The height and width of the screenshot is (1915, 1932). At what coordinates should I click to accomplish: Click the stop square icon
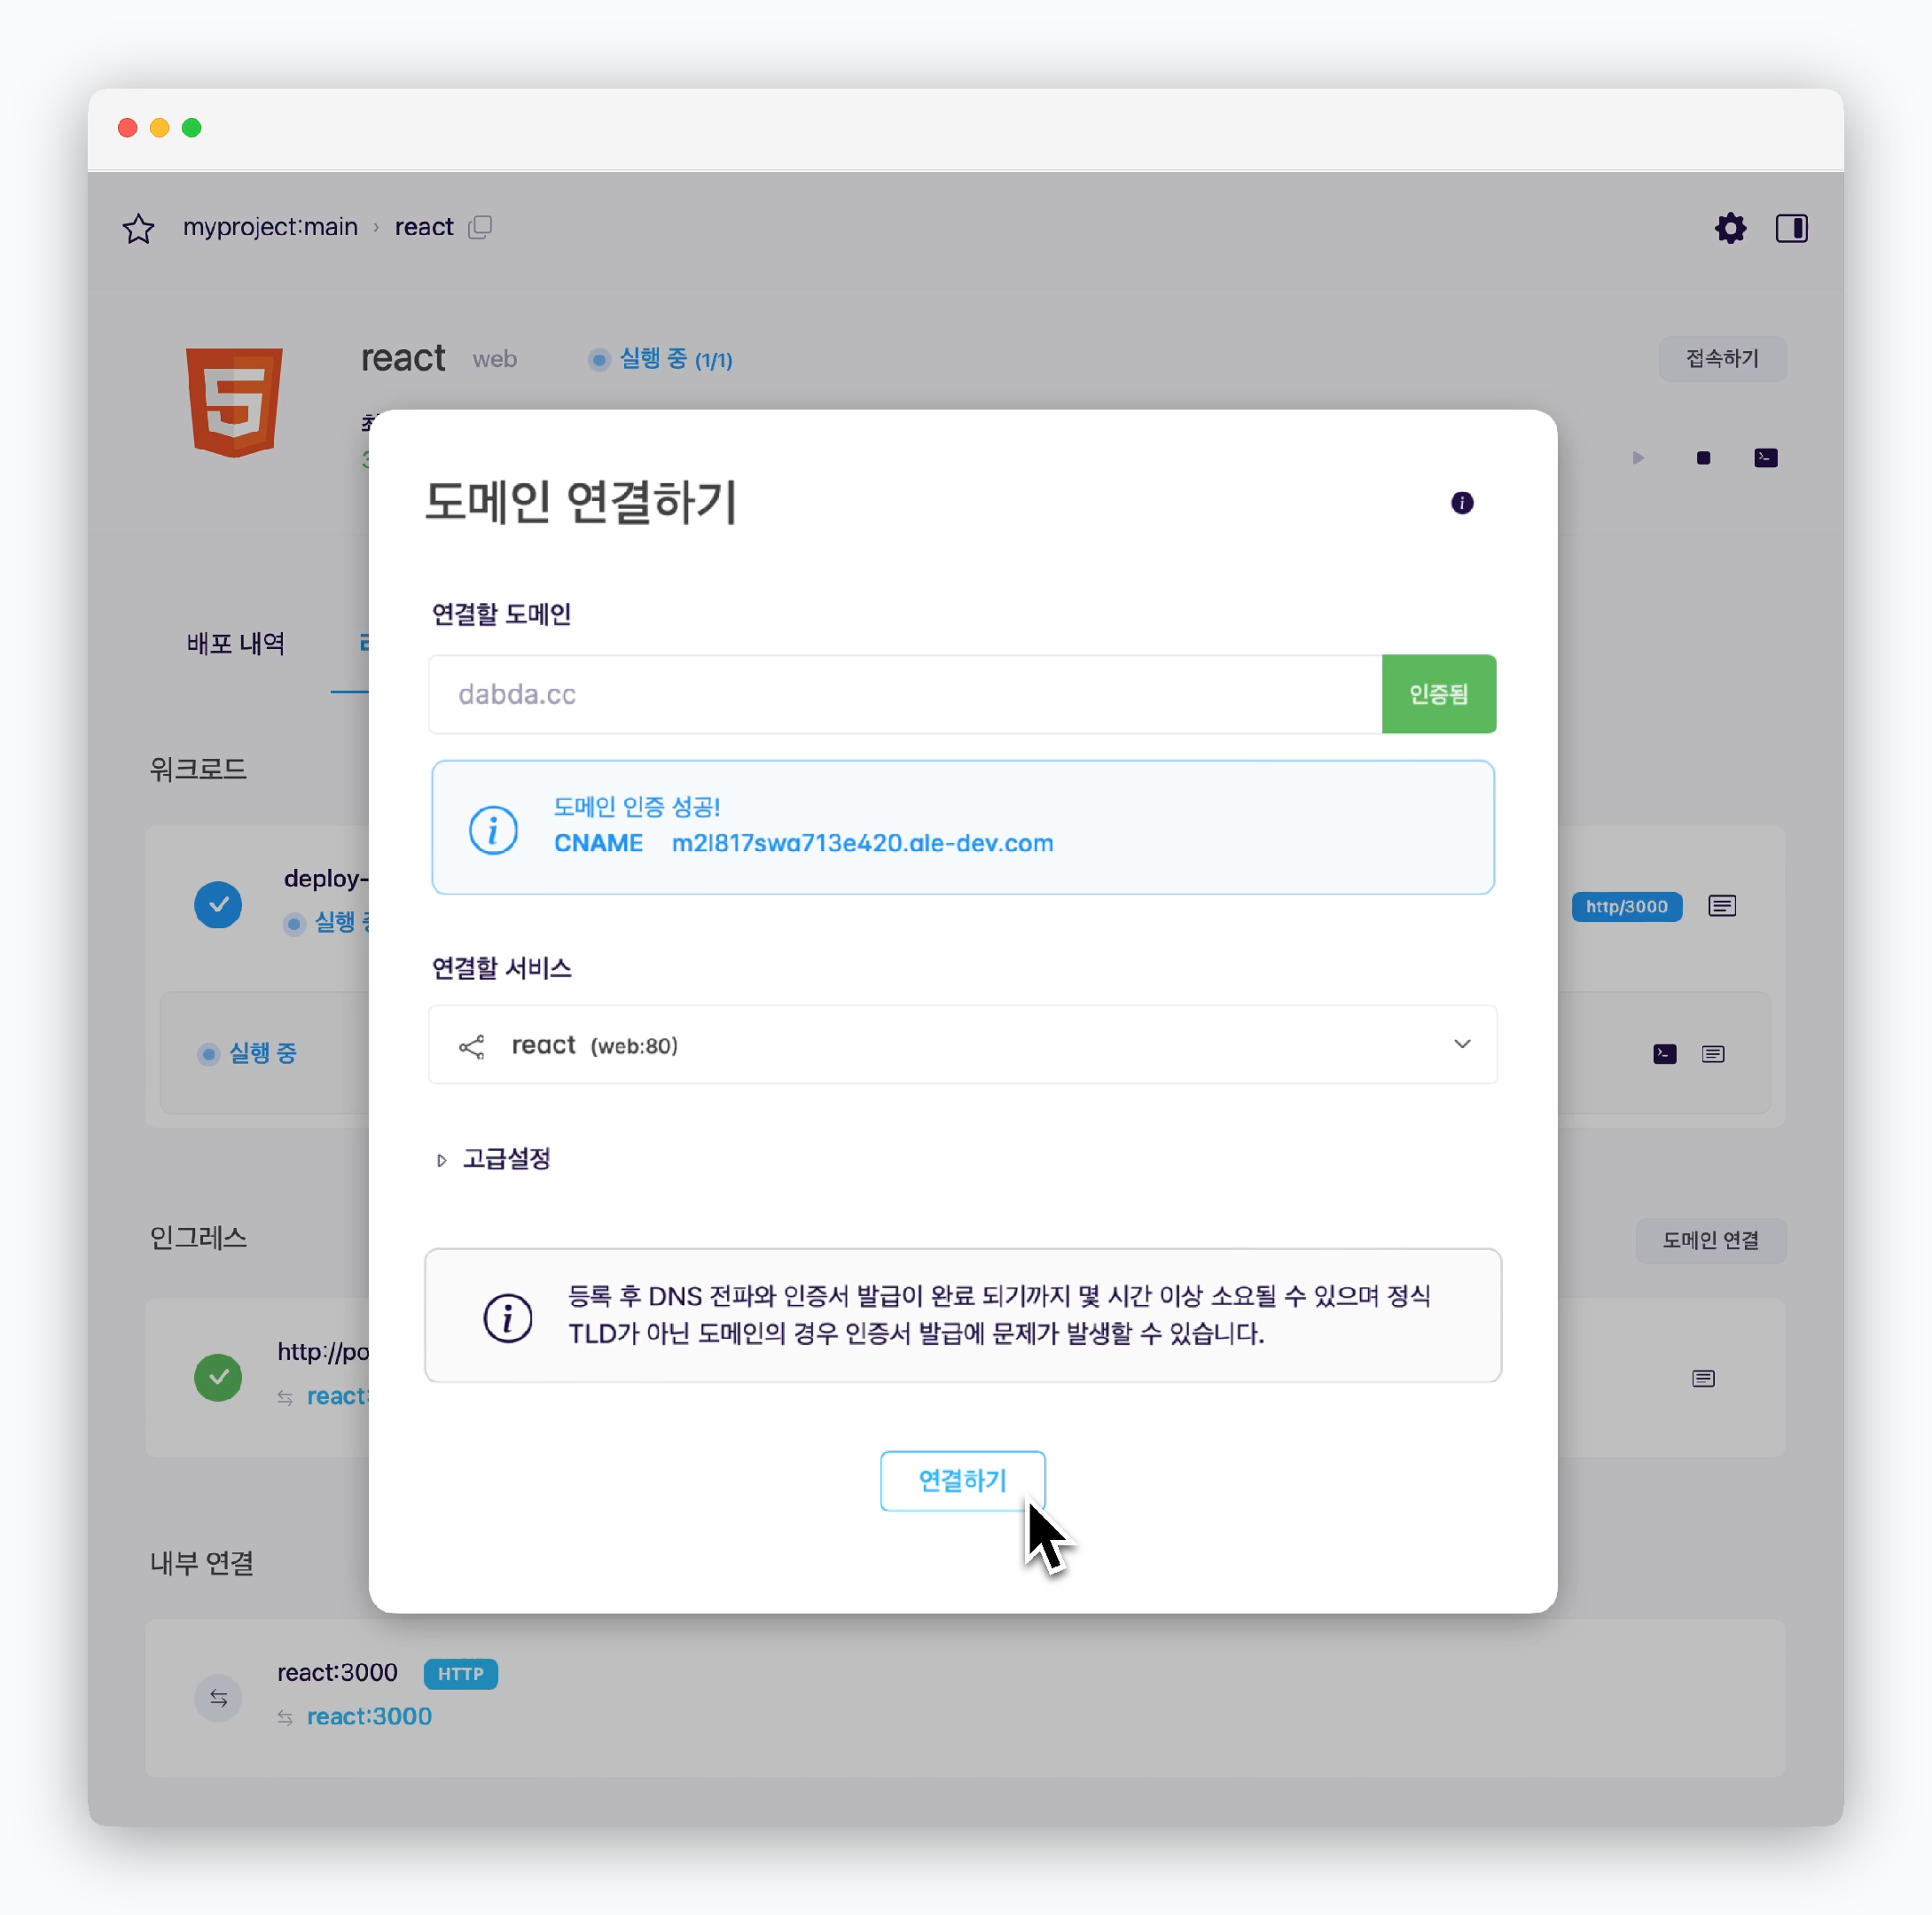pos(1703,458)
